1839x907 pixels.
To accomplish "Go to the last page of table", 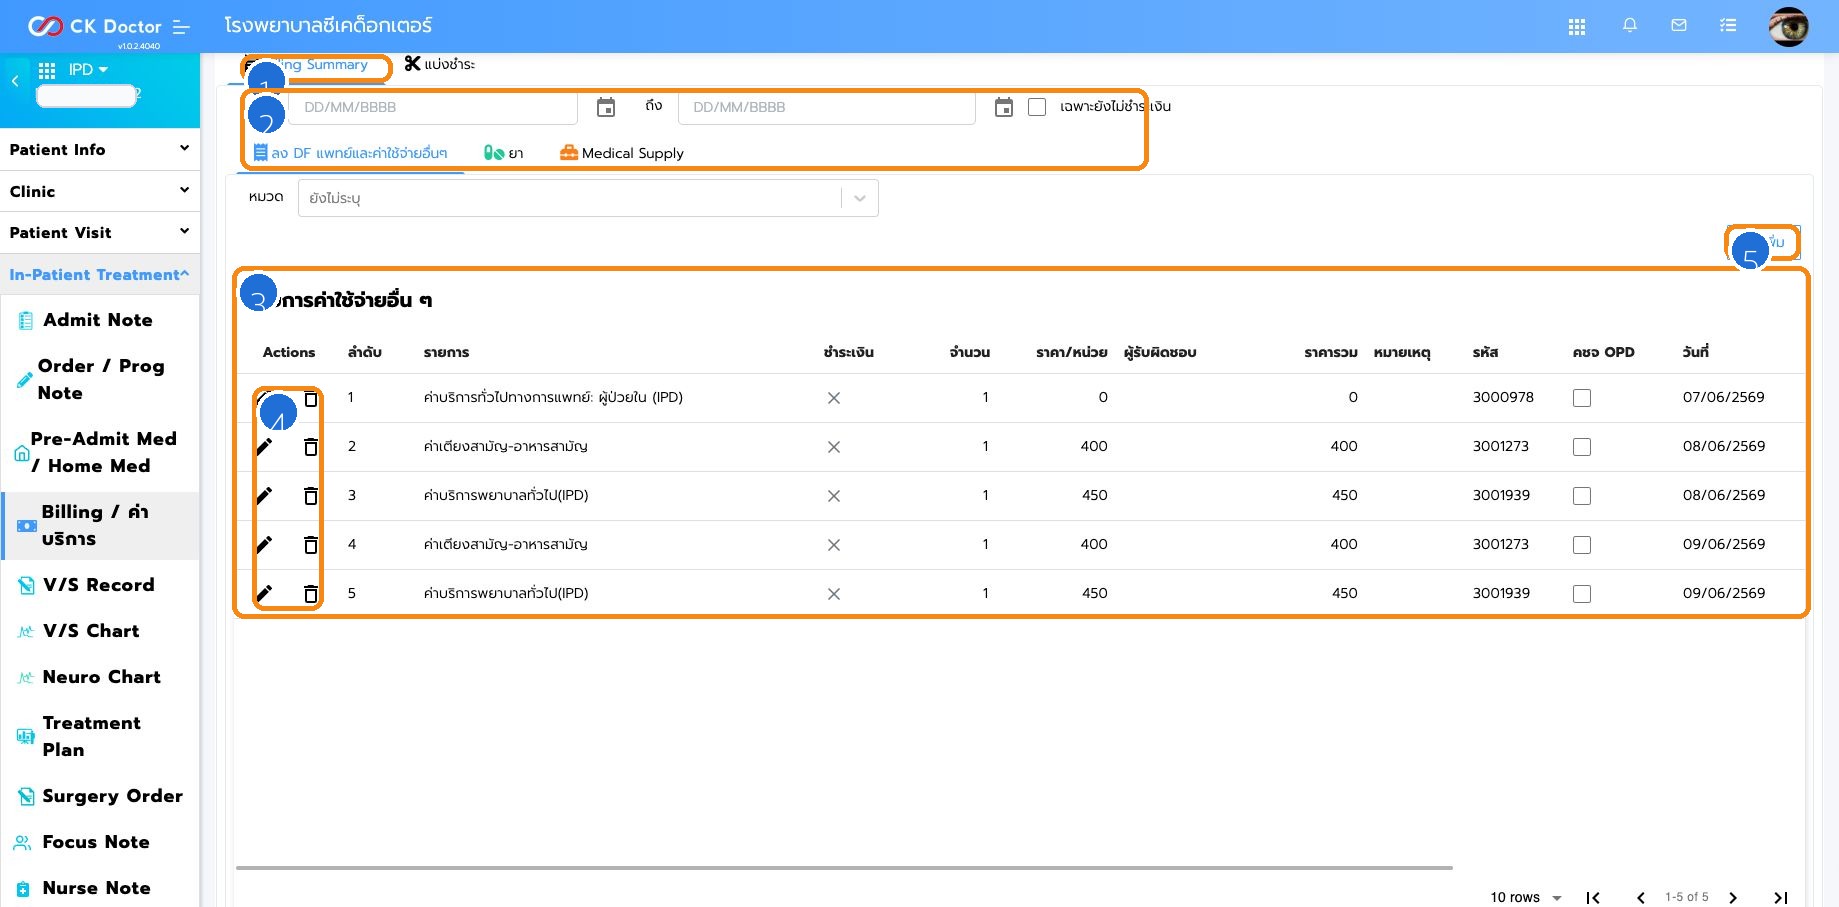I will coord(1780,897).
